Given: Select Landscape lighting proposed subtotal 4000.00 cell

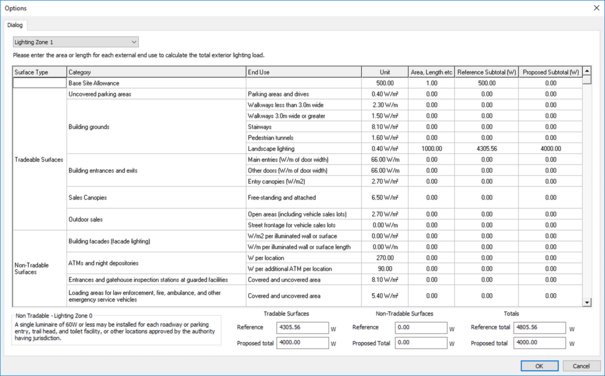Looking at the screenshot, I should pos(550,149).
